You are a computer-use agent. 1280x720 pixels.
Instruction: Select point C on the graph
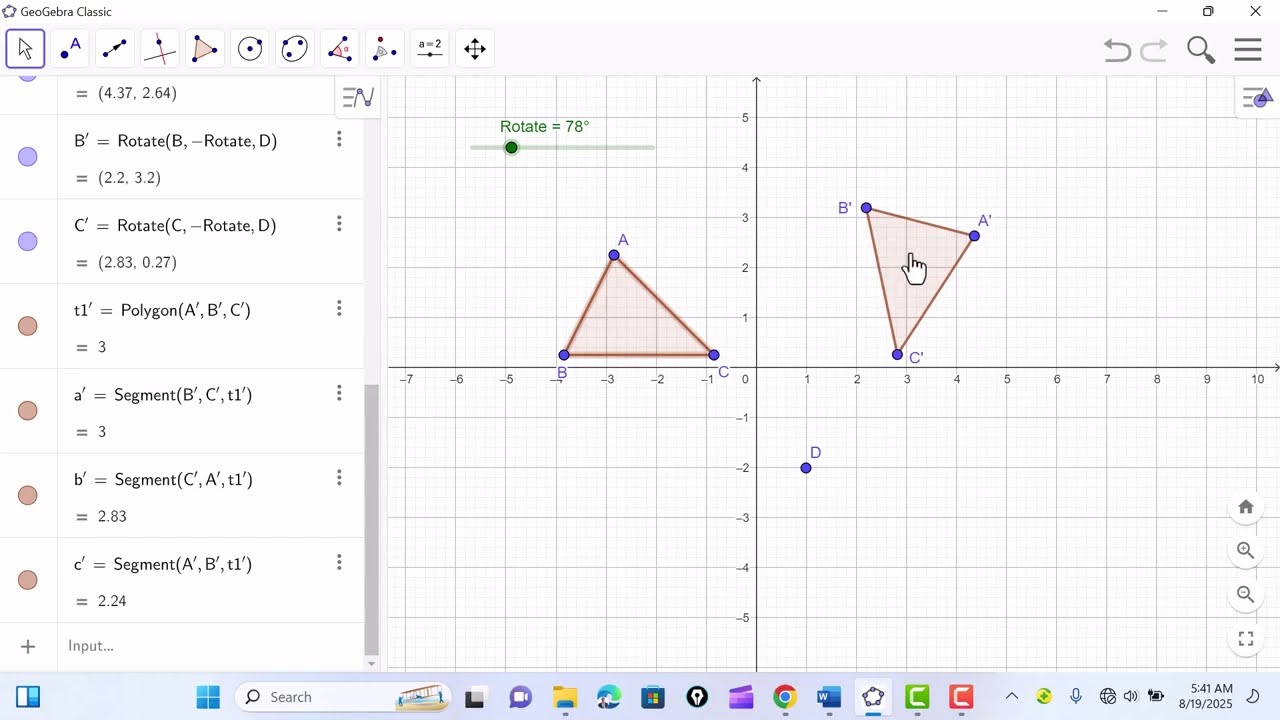point(713,355)
